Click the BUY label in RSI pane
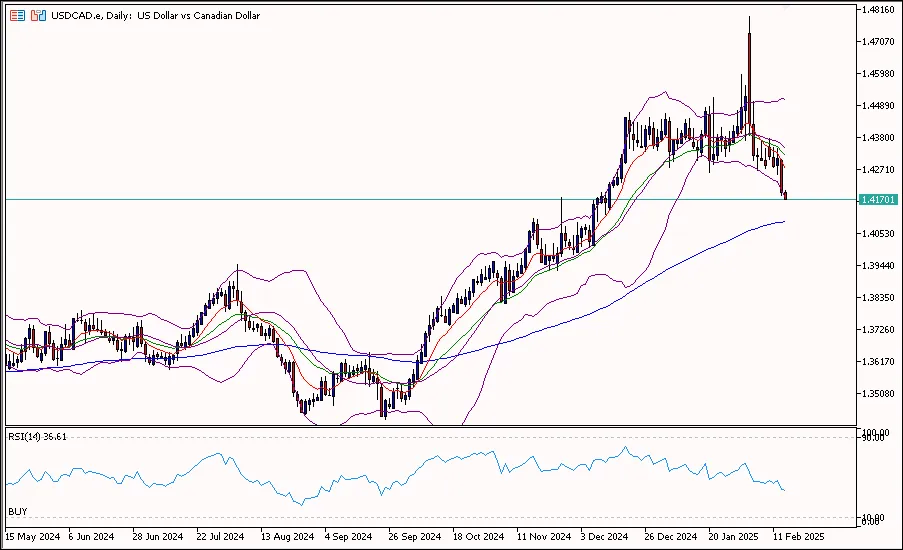This screenshot has width=903, height=550. [17, 511]
